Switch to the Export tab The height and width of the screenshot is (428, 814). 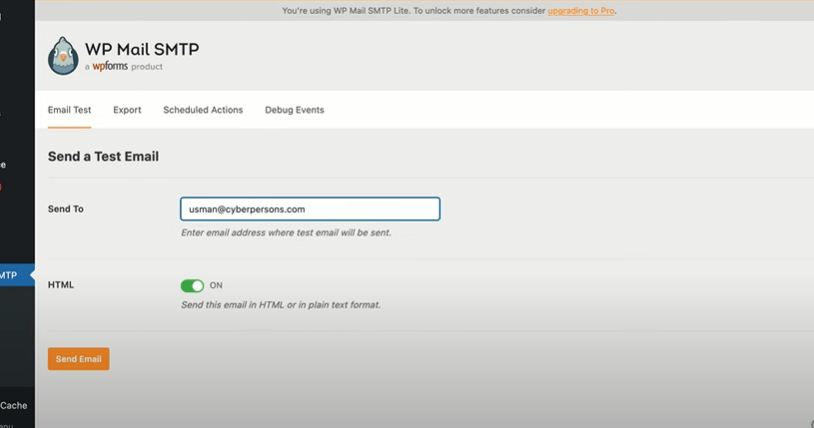127,110
